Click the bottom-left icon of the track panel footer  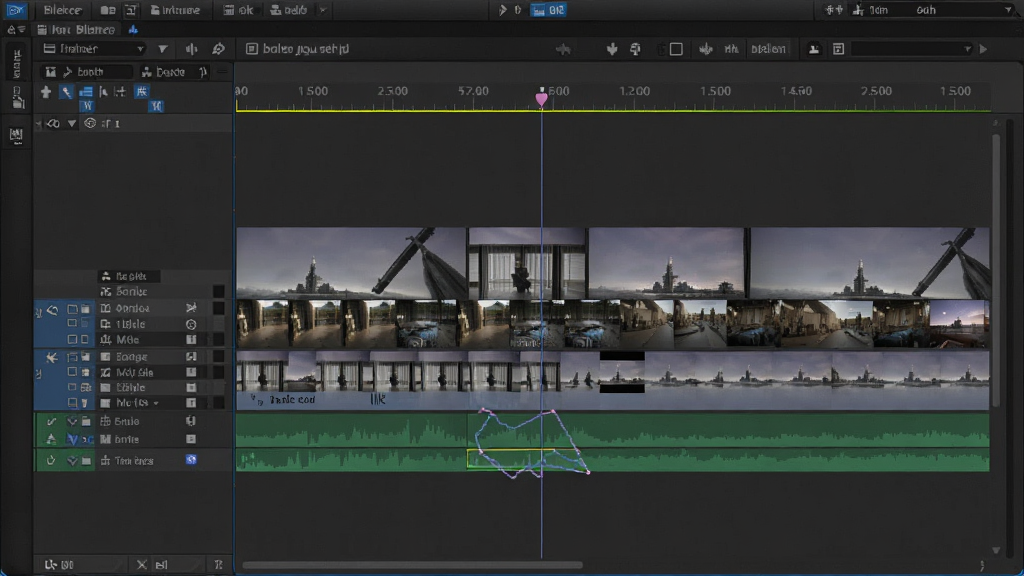[50, 564]
